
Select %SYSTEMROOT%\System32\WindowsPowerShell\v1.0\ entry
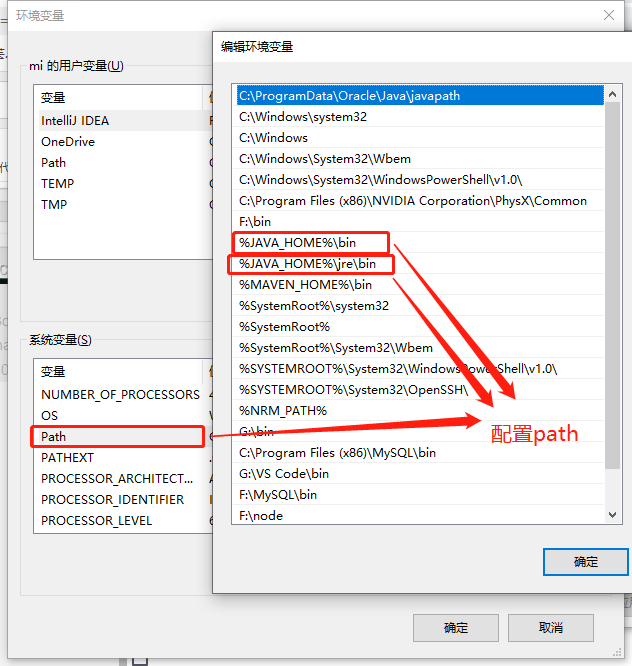pos(420,369)
